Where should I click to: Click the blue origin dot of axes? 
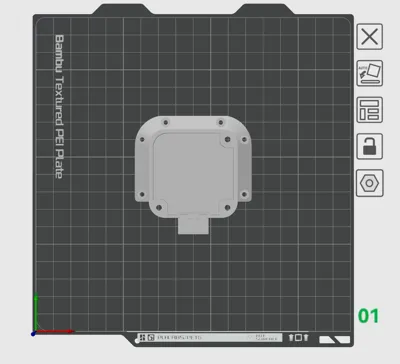[33, 334]
